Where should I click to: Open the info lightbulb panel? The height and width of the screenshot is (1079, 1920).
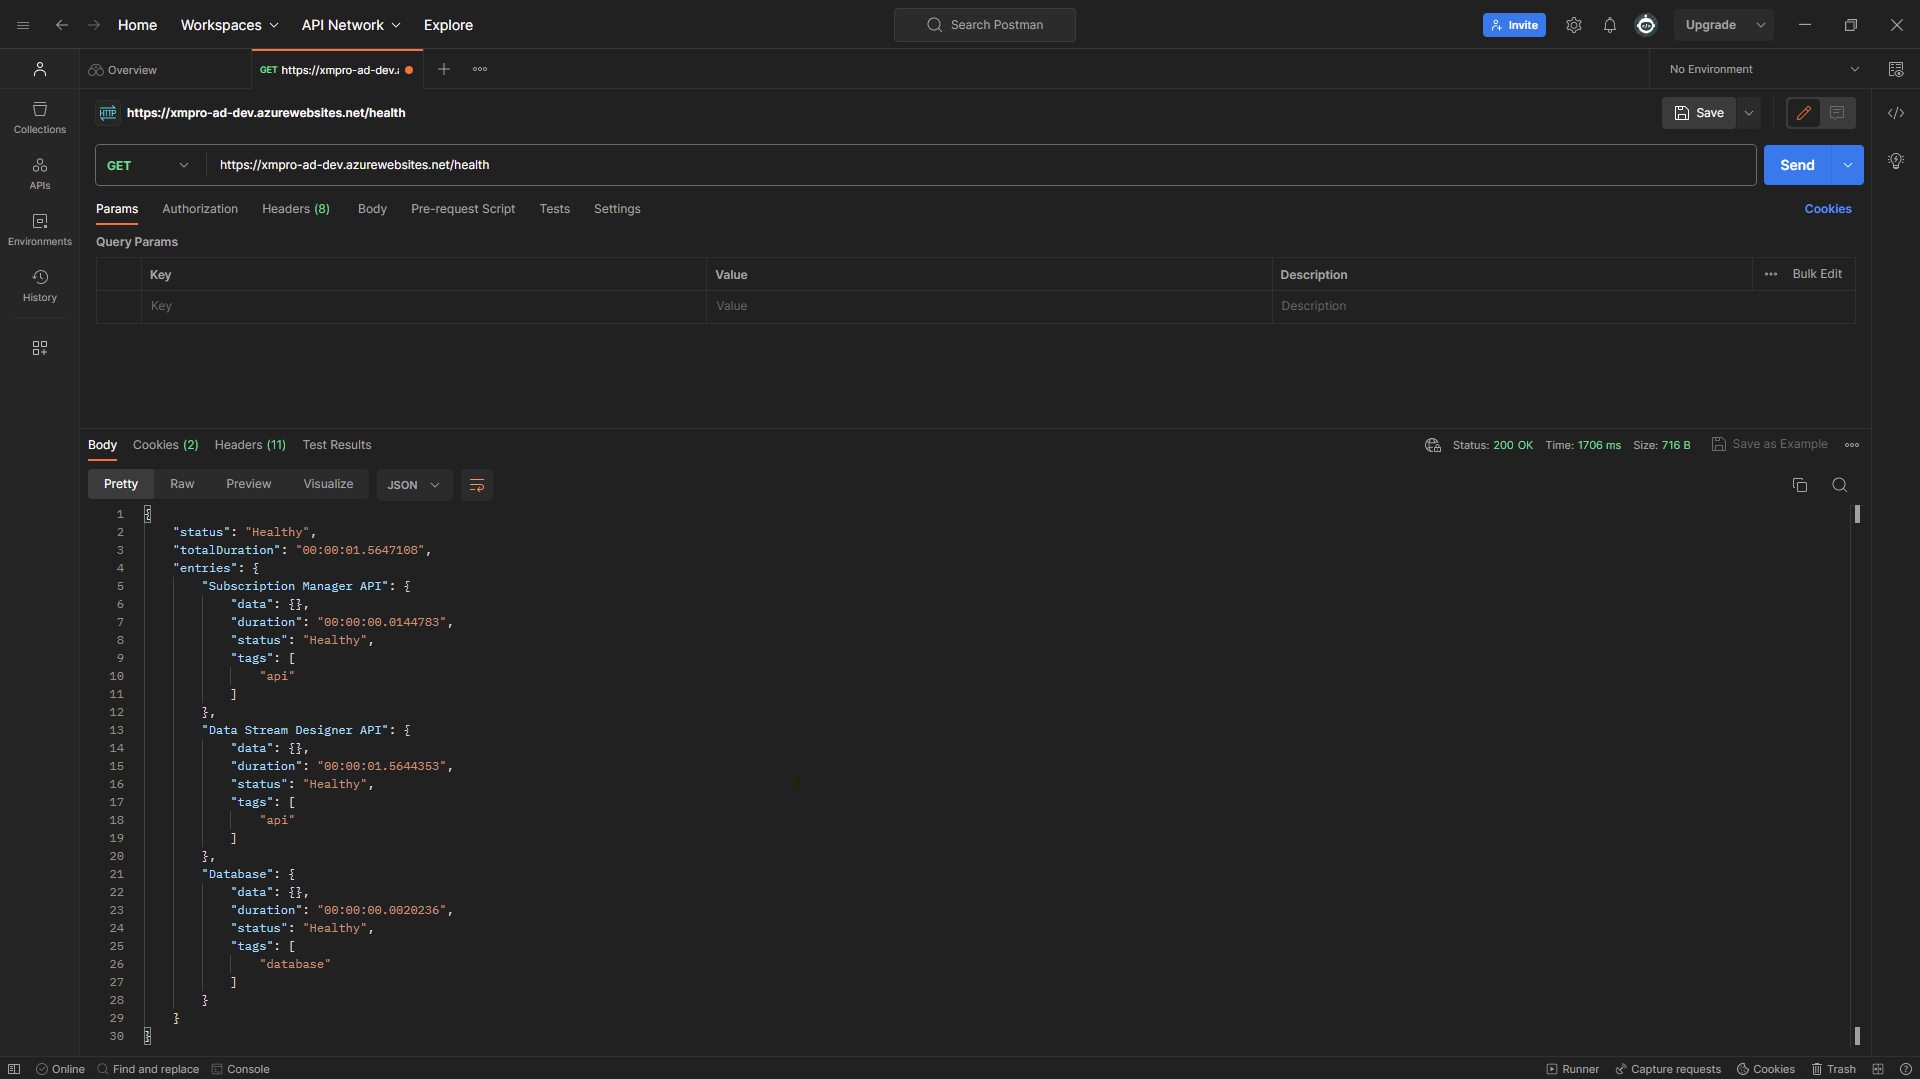tap(1896, 161)
